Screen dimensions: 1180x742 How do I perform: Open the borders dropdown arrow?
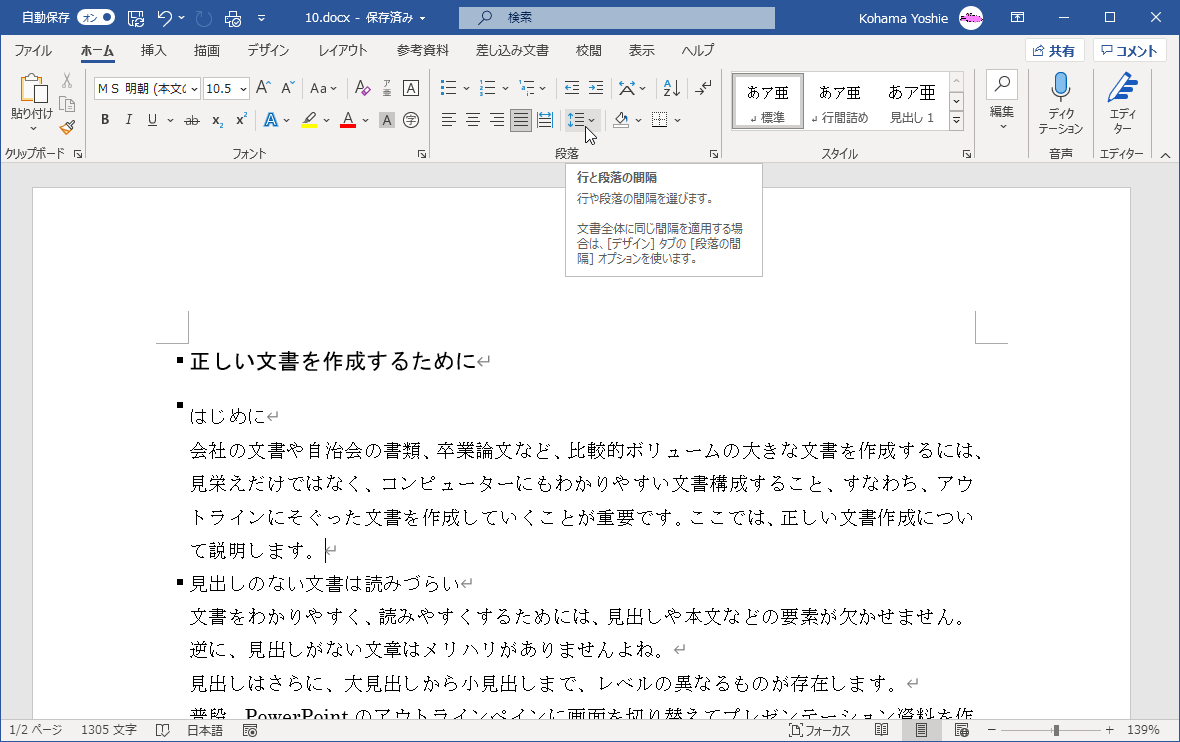click(x=677, y=120)
